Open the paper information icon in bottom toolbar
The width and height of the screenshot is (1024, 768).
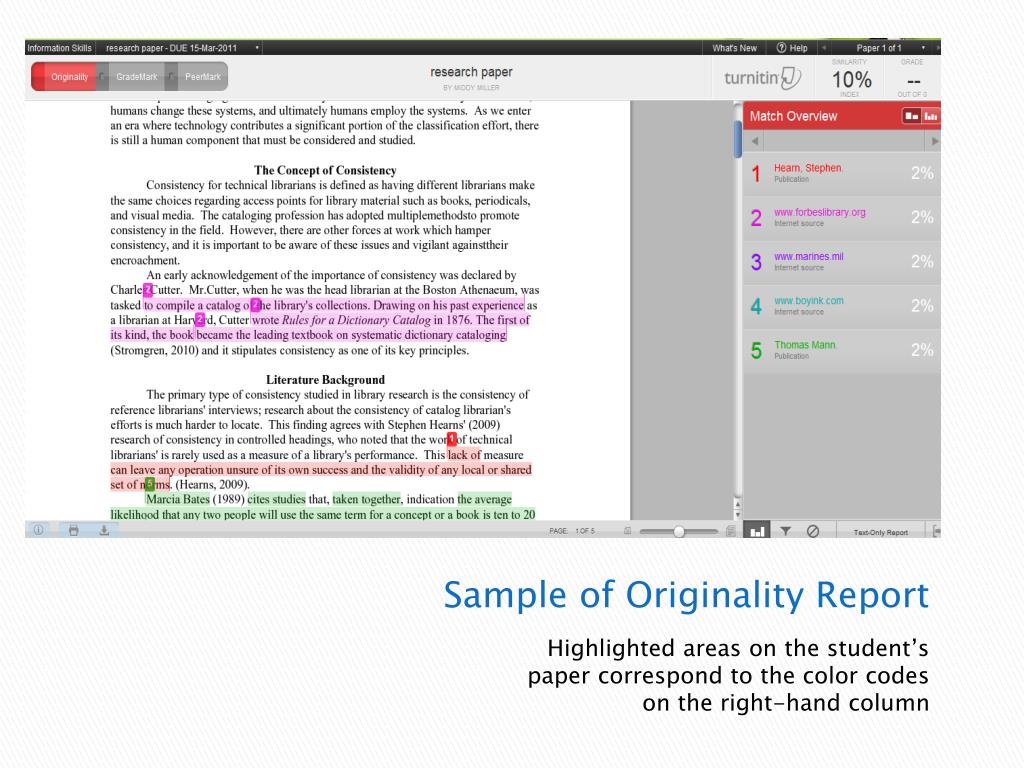(x=39, y=530)
